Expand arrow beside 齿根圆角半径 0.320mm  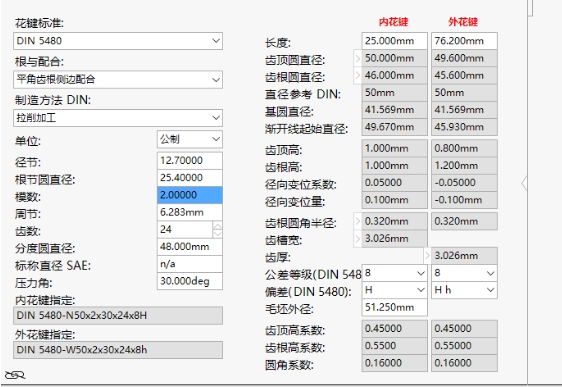(357, 221)
